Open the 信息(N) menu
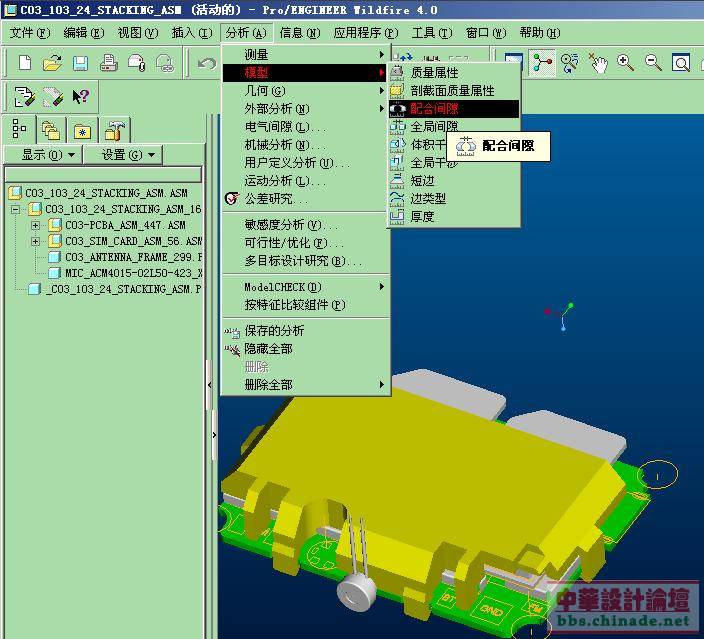The width and height of the screenshot is (704, 639). (x=300, y=33)
